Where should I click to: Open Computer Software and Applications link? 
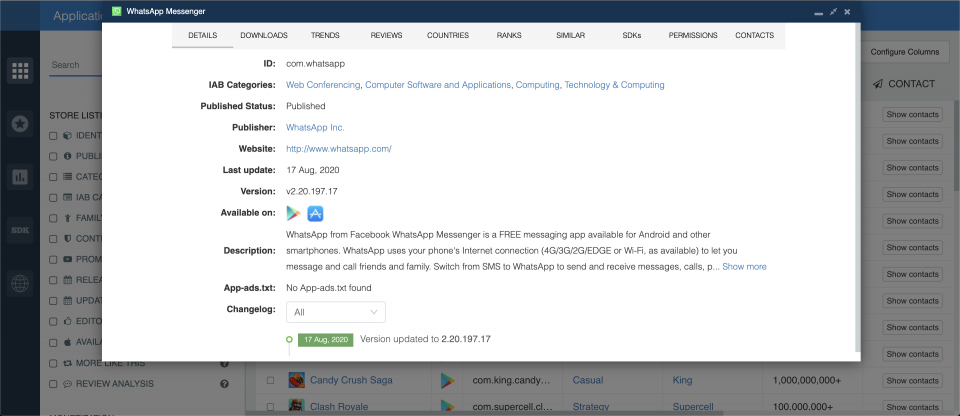point(438,85)
